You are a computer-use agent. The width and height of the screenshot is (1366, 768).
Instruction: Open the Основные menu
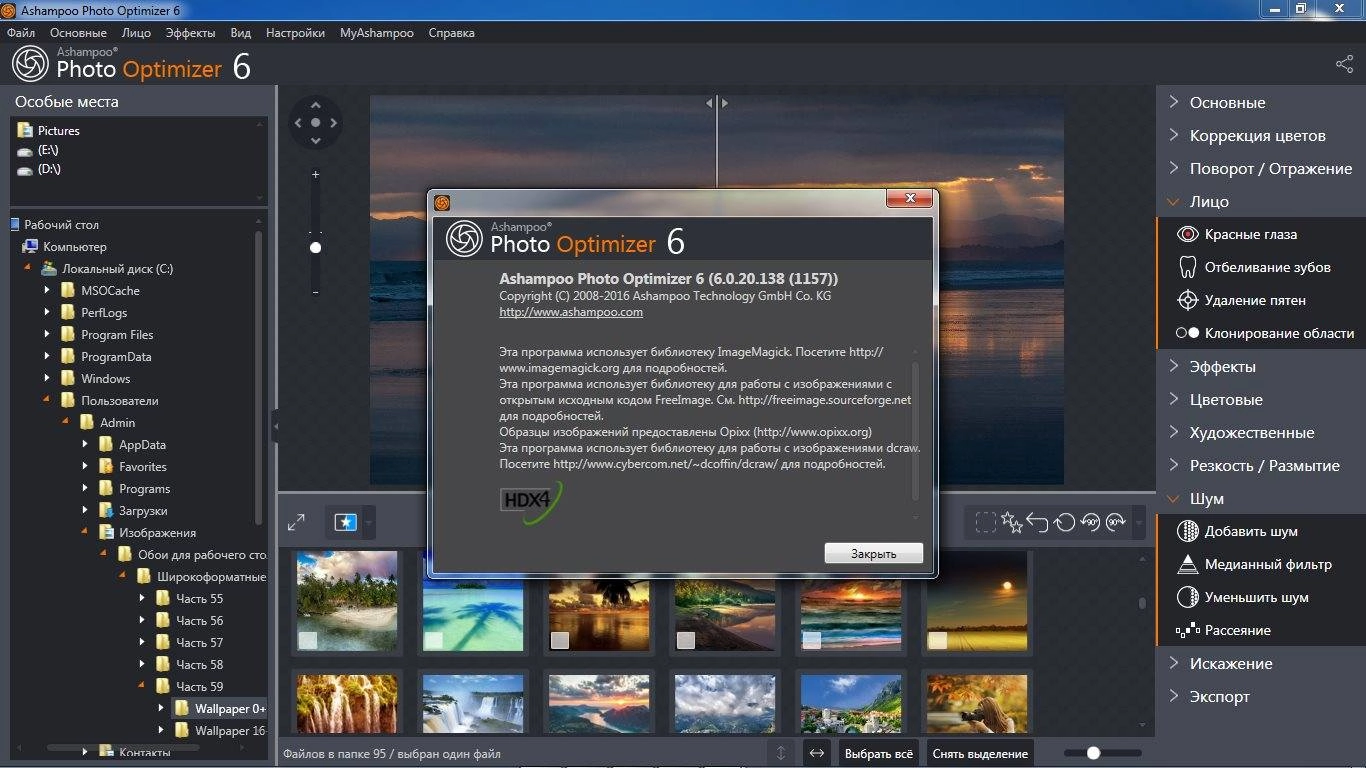[x=78, y=33]
